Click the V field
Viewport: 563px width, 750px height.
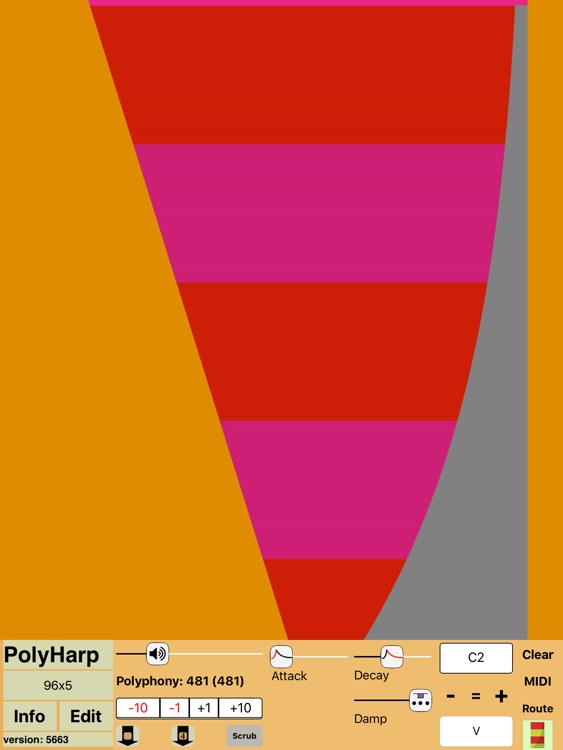point(476,731)
